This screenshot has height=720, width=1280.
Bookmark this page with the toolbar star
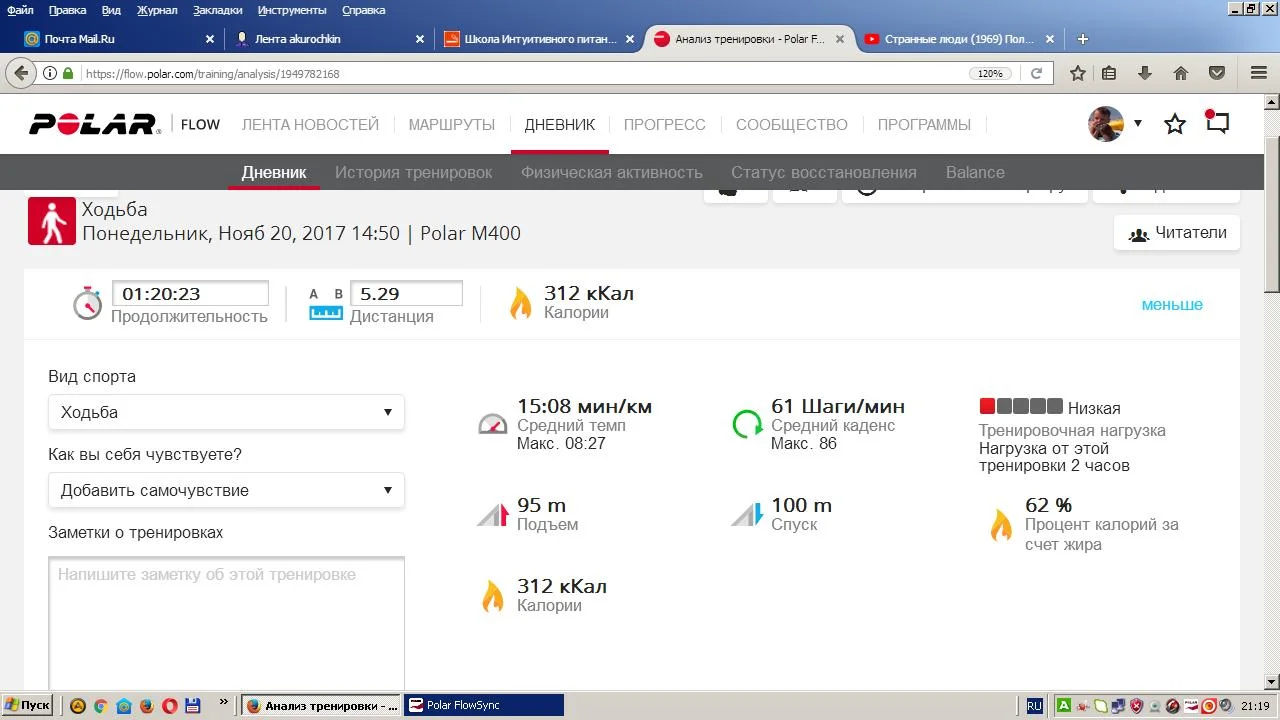click(x=1078, y=73)
